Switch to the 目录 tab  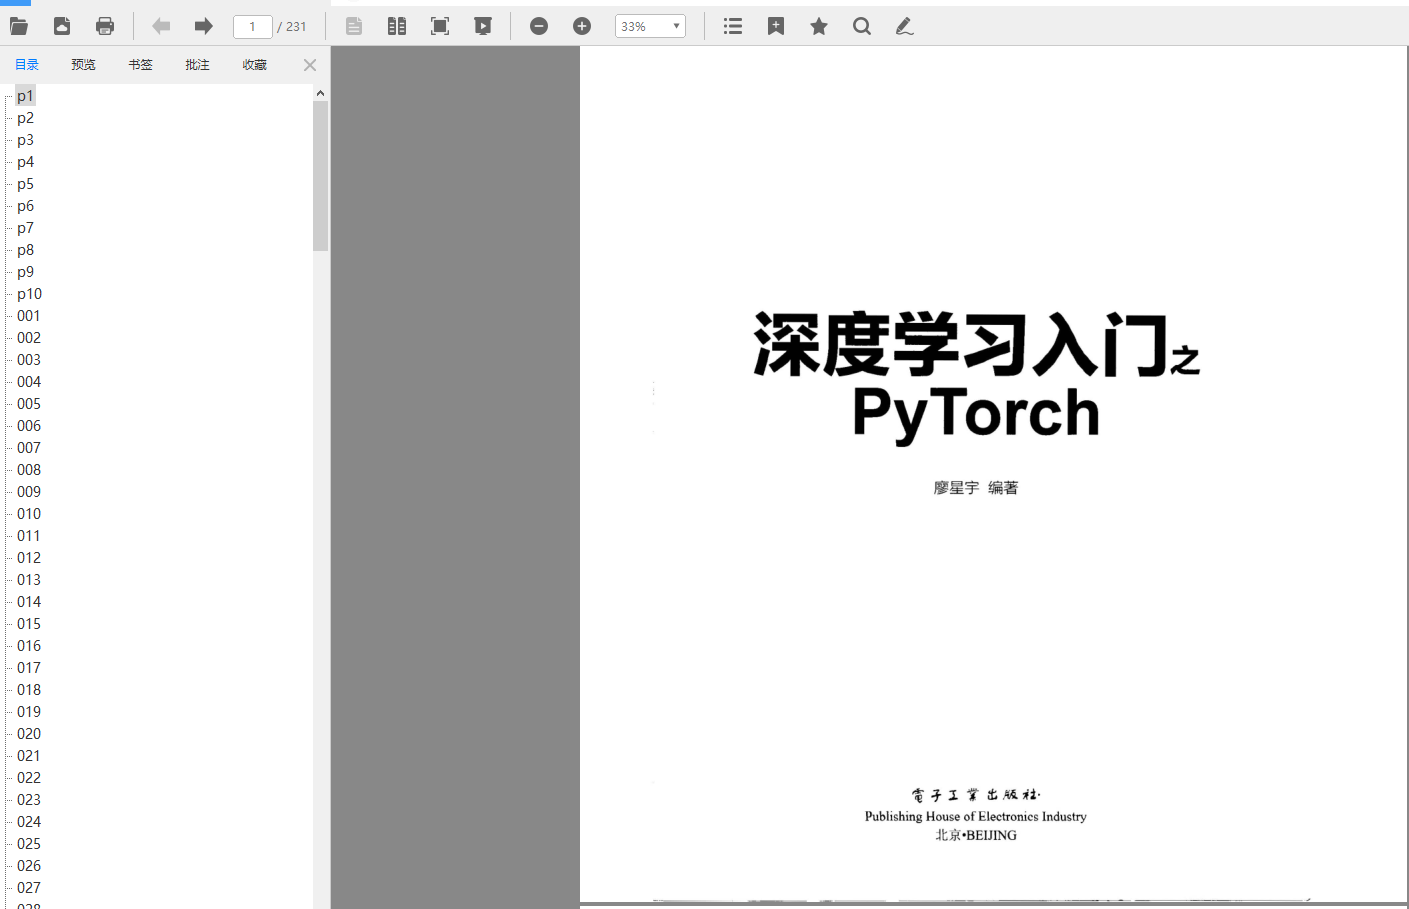coord(27,65)
